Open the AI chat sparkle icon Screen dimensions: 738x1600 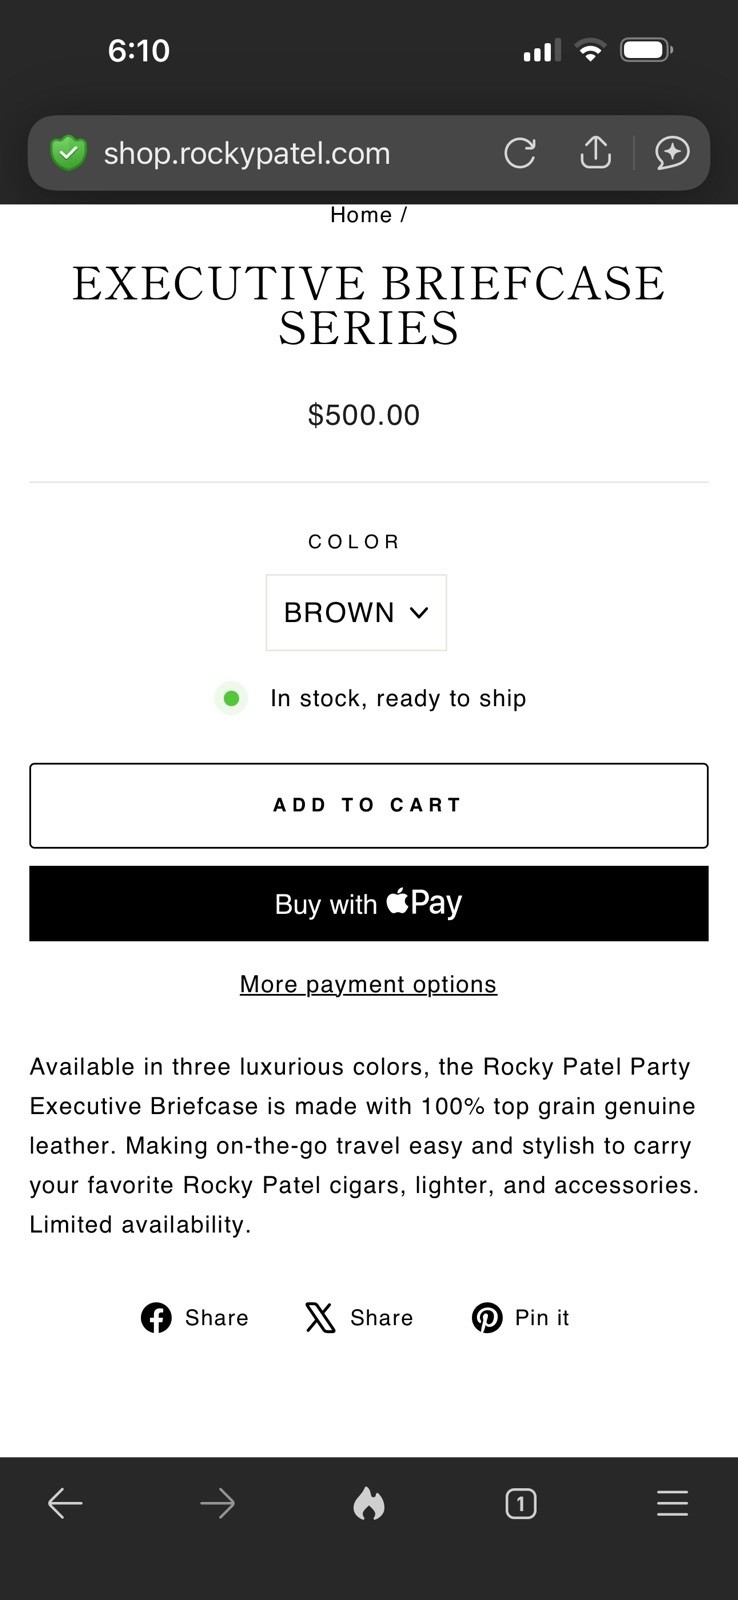672,153
